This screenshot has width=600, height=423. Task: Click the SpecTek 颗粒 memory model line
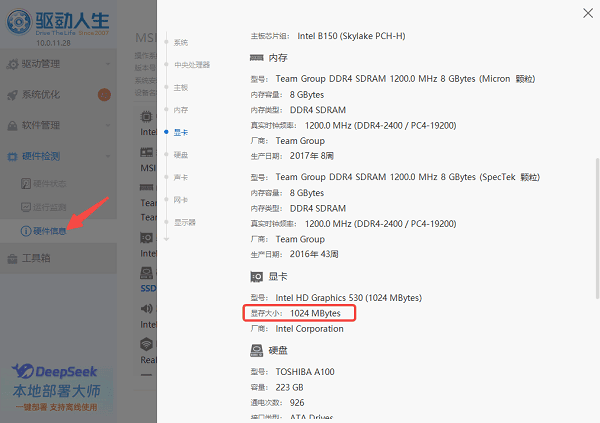395,177
